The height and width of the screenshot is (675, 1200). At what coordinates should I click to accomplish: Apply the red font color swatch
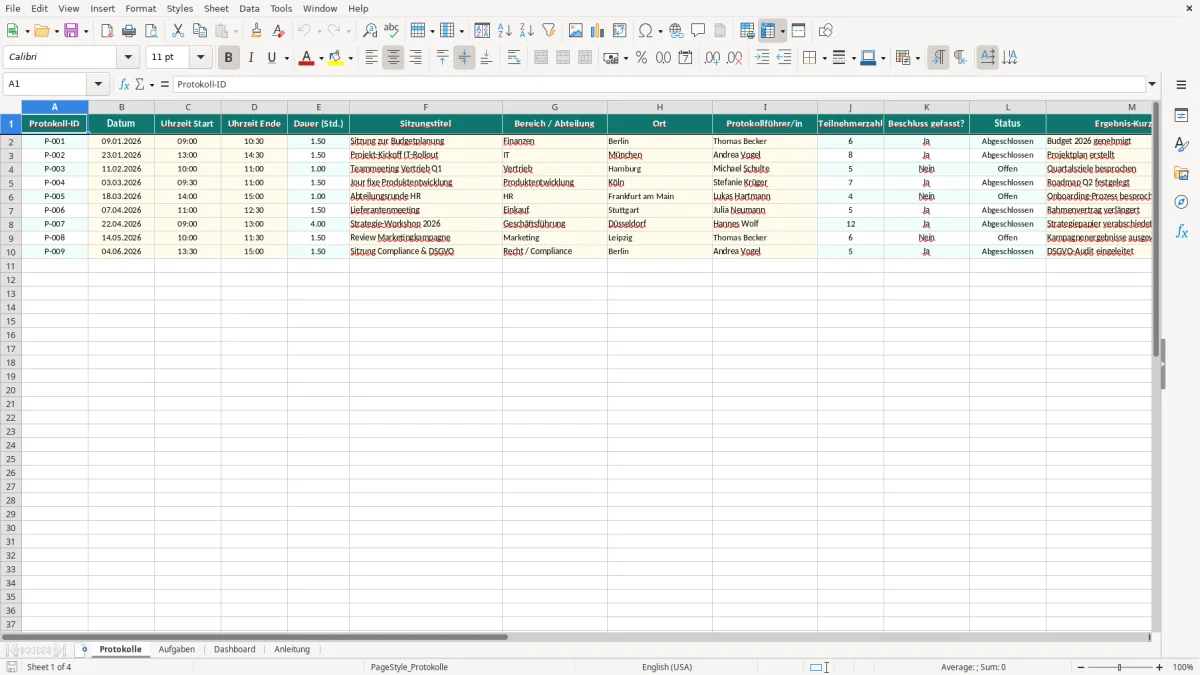tap(306, 58)
